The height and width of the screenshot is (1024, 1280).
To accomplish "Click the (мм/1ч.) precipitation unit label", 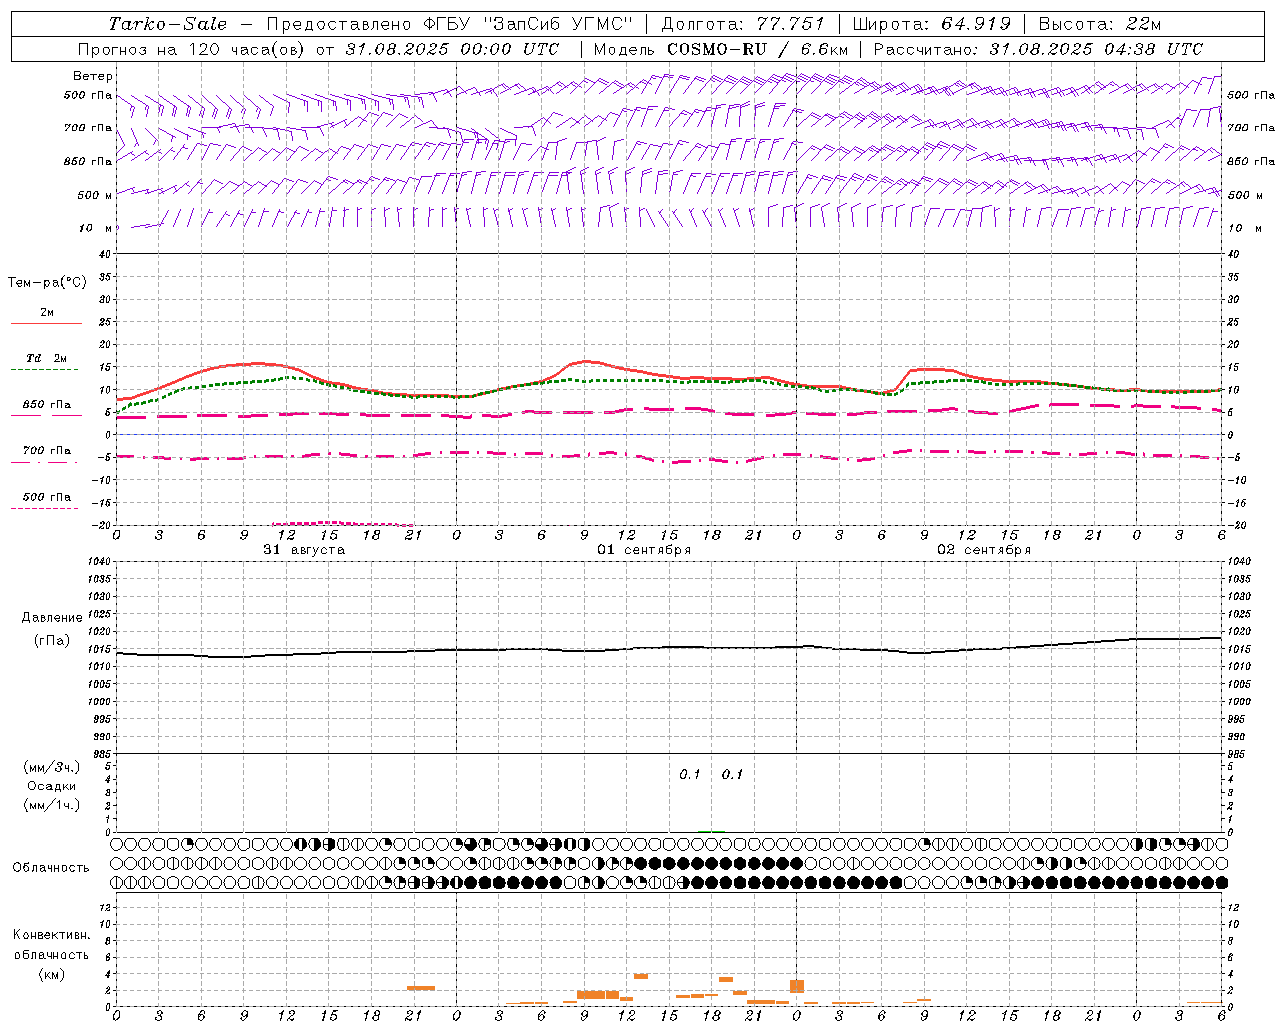I will pyautogui.click(x=52, y=805).
